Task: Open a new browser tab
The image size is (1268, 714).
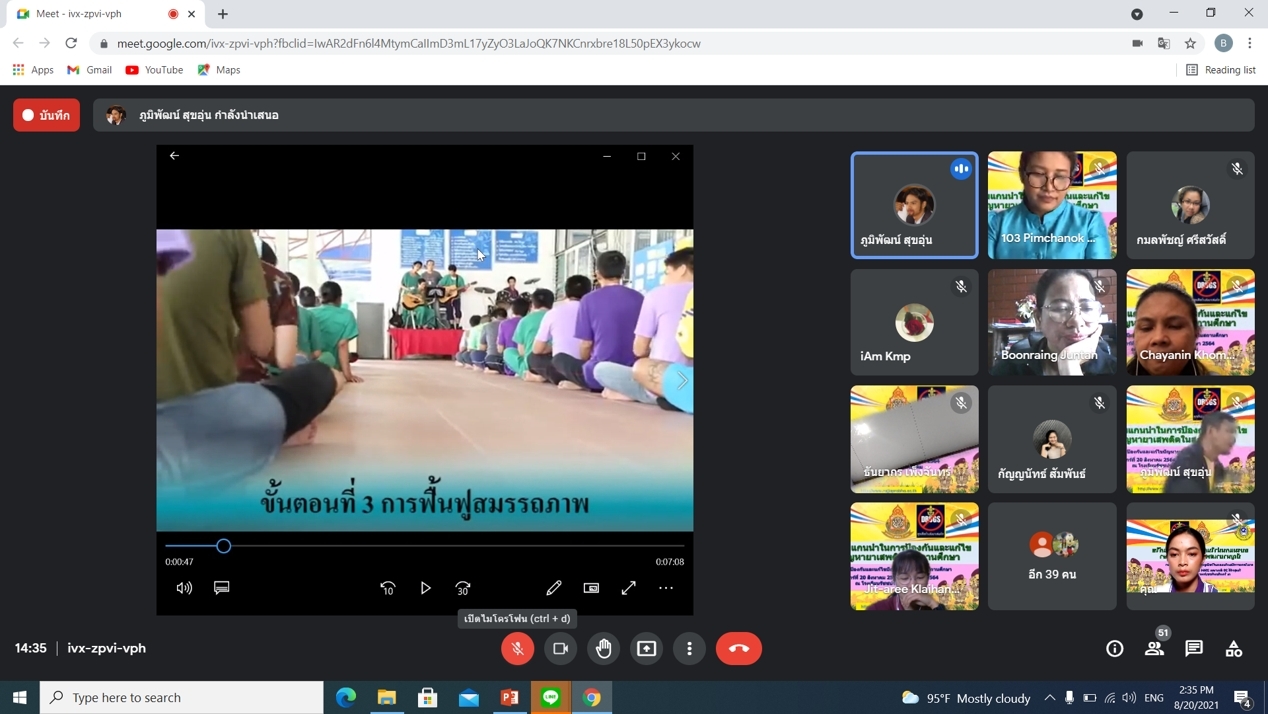Action: point(223,14)
